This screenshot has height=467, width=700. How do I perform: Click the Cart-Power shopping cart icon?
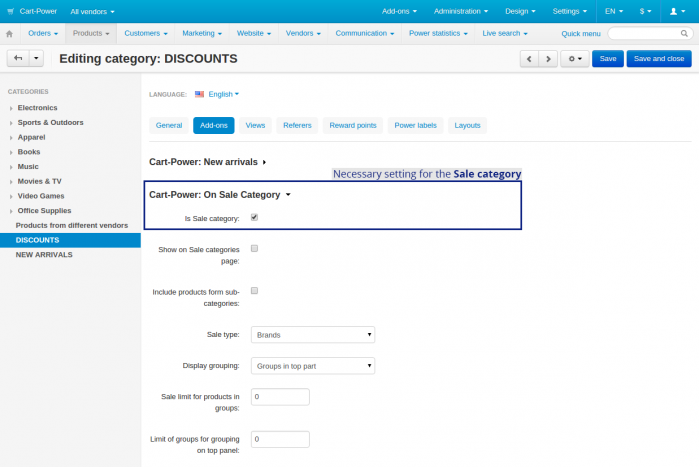(11, 12)
